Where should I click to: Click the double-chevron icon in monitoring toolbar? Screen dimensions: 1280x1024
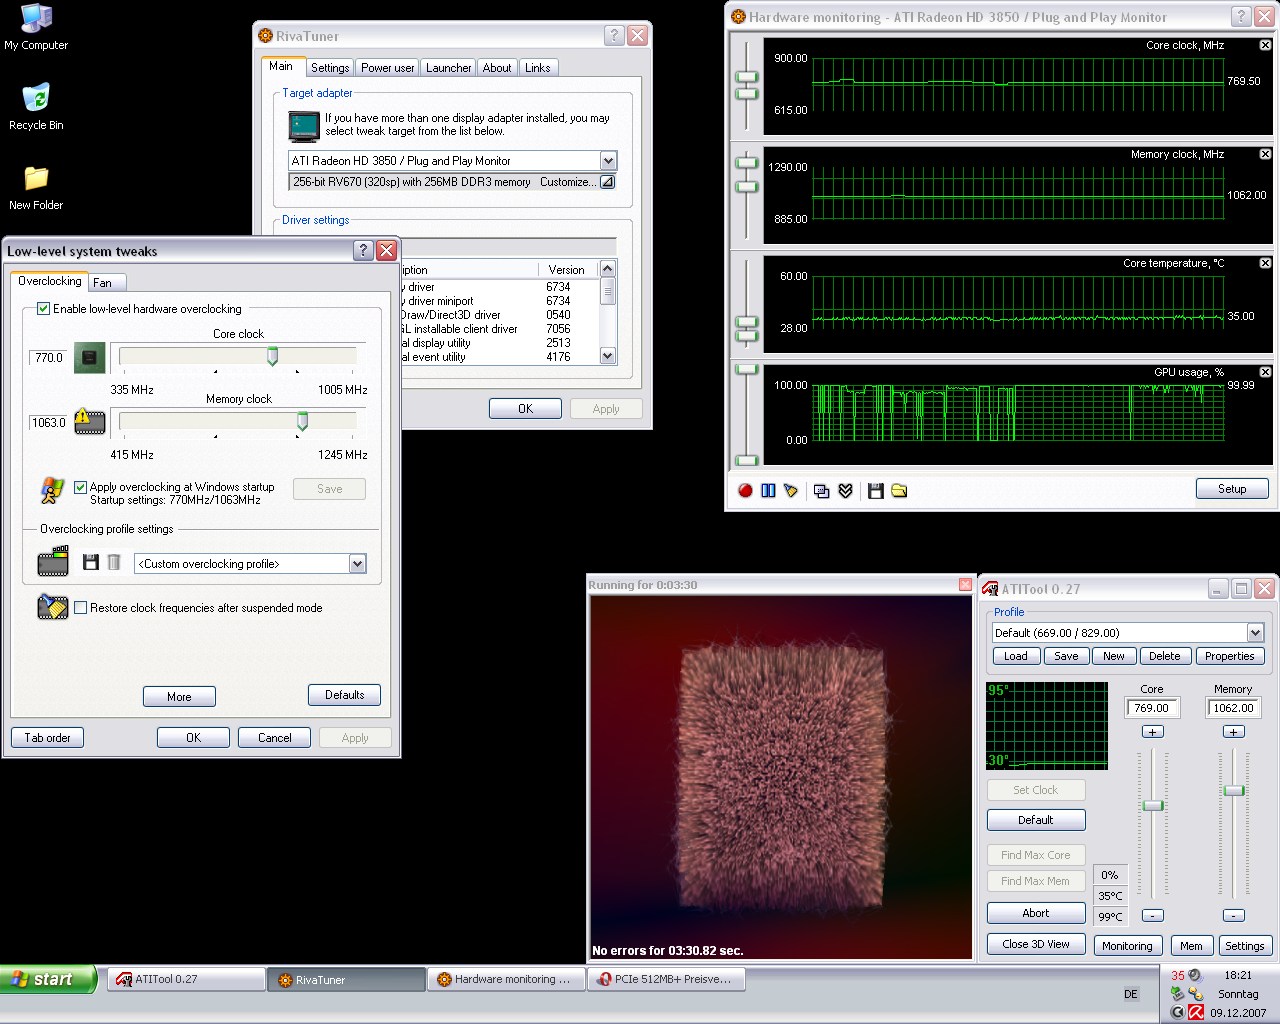[x=845, y=491]
